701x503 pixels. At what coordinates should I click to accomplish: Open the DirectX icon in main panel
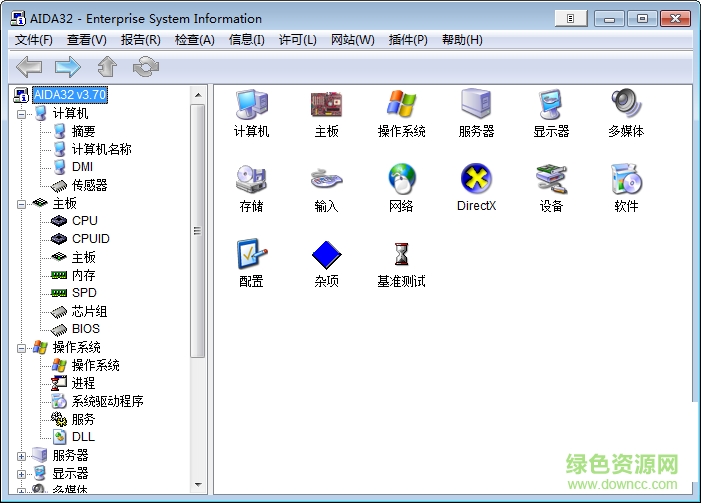click(476, 180)
